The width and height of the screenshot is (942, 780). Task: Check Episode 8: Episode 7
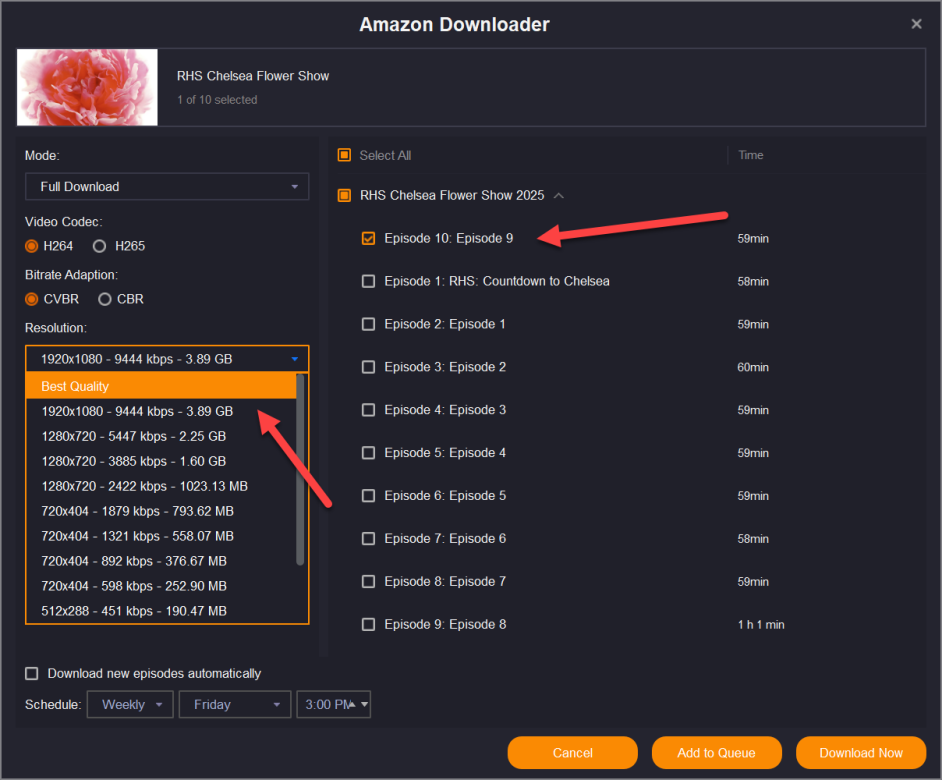pyautogui.click(x=368, y=582)
